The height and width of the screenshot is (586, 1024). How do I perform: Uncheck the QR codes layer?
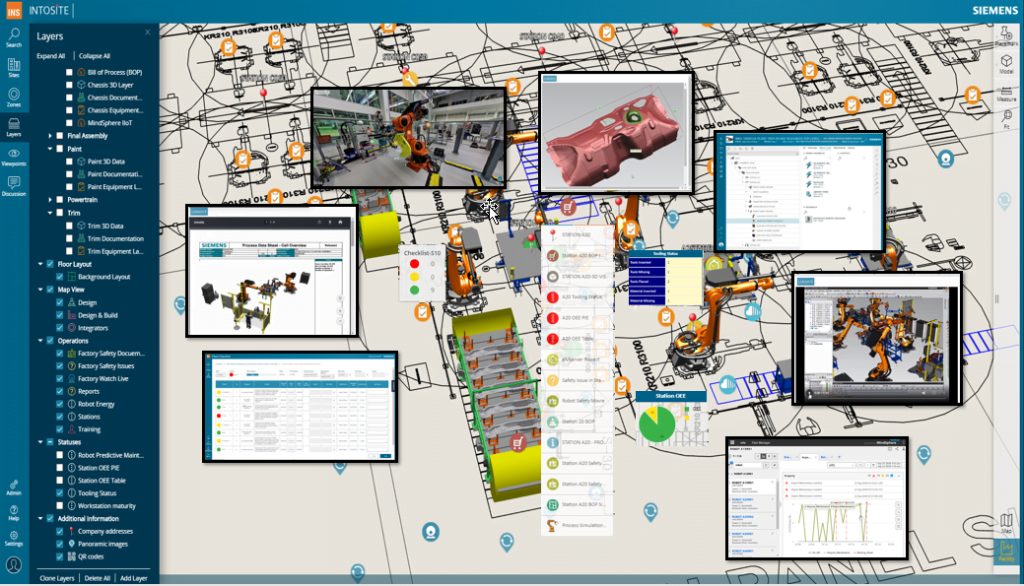tap(59, 557)
